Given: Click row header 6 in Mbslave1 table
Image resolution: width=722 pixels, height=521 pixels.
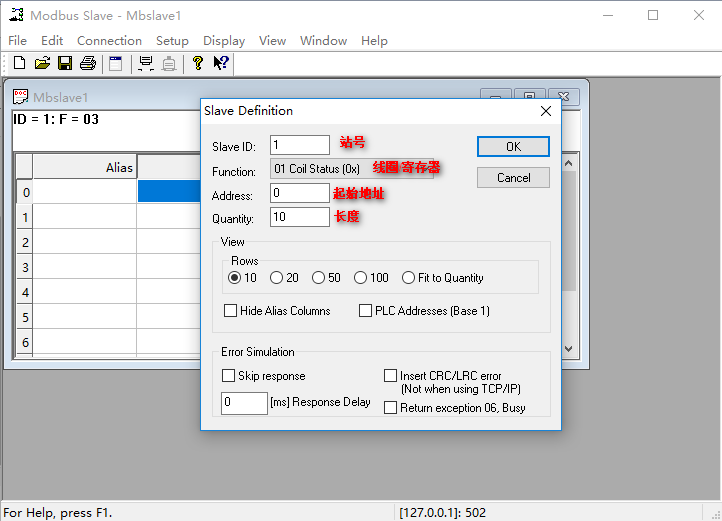Looking at the screenshot, I should 25,342.
